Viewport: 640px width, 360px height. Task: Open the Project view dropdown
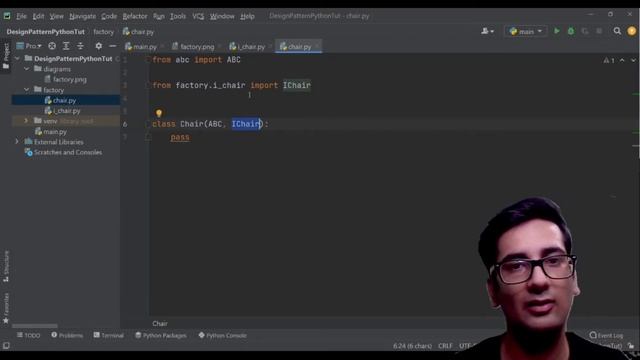coord(29,46)
